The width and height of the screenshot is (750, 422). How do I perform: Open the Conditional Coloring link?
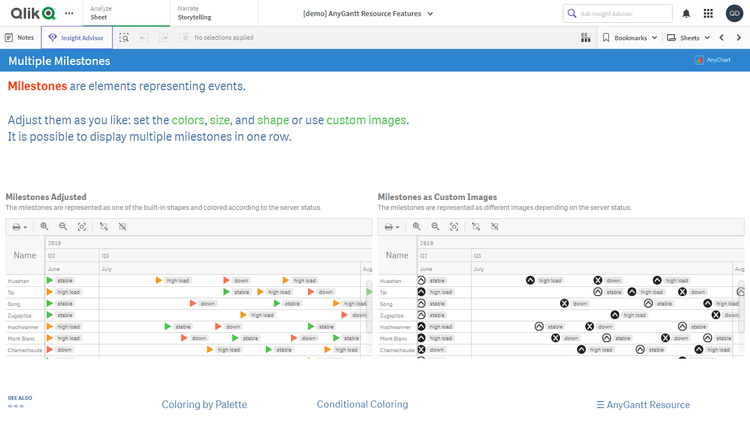pyautogui.click(x=362, y=405)
